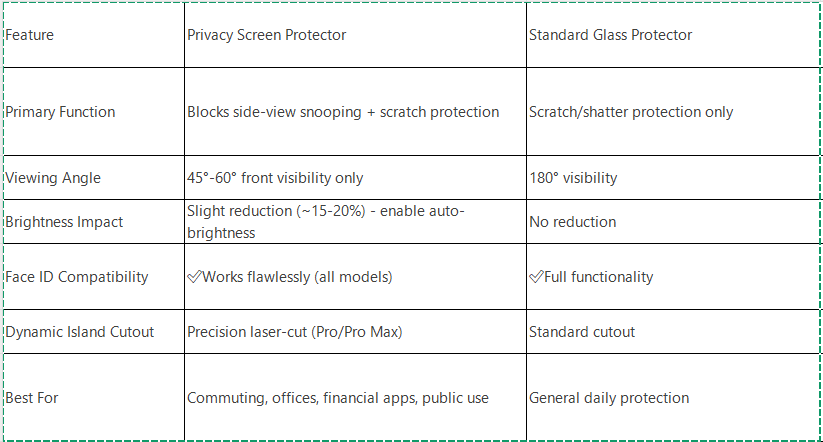Click checkmark beside Works flawlessly
Viewport: 823px width, 442px height.
click(x=195, y=277)
